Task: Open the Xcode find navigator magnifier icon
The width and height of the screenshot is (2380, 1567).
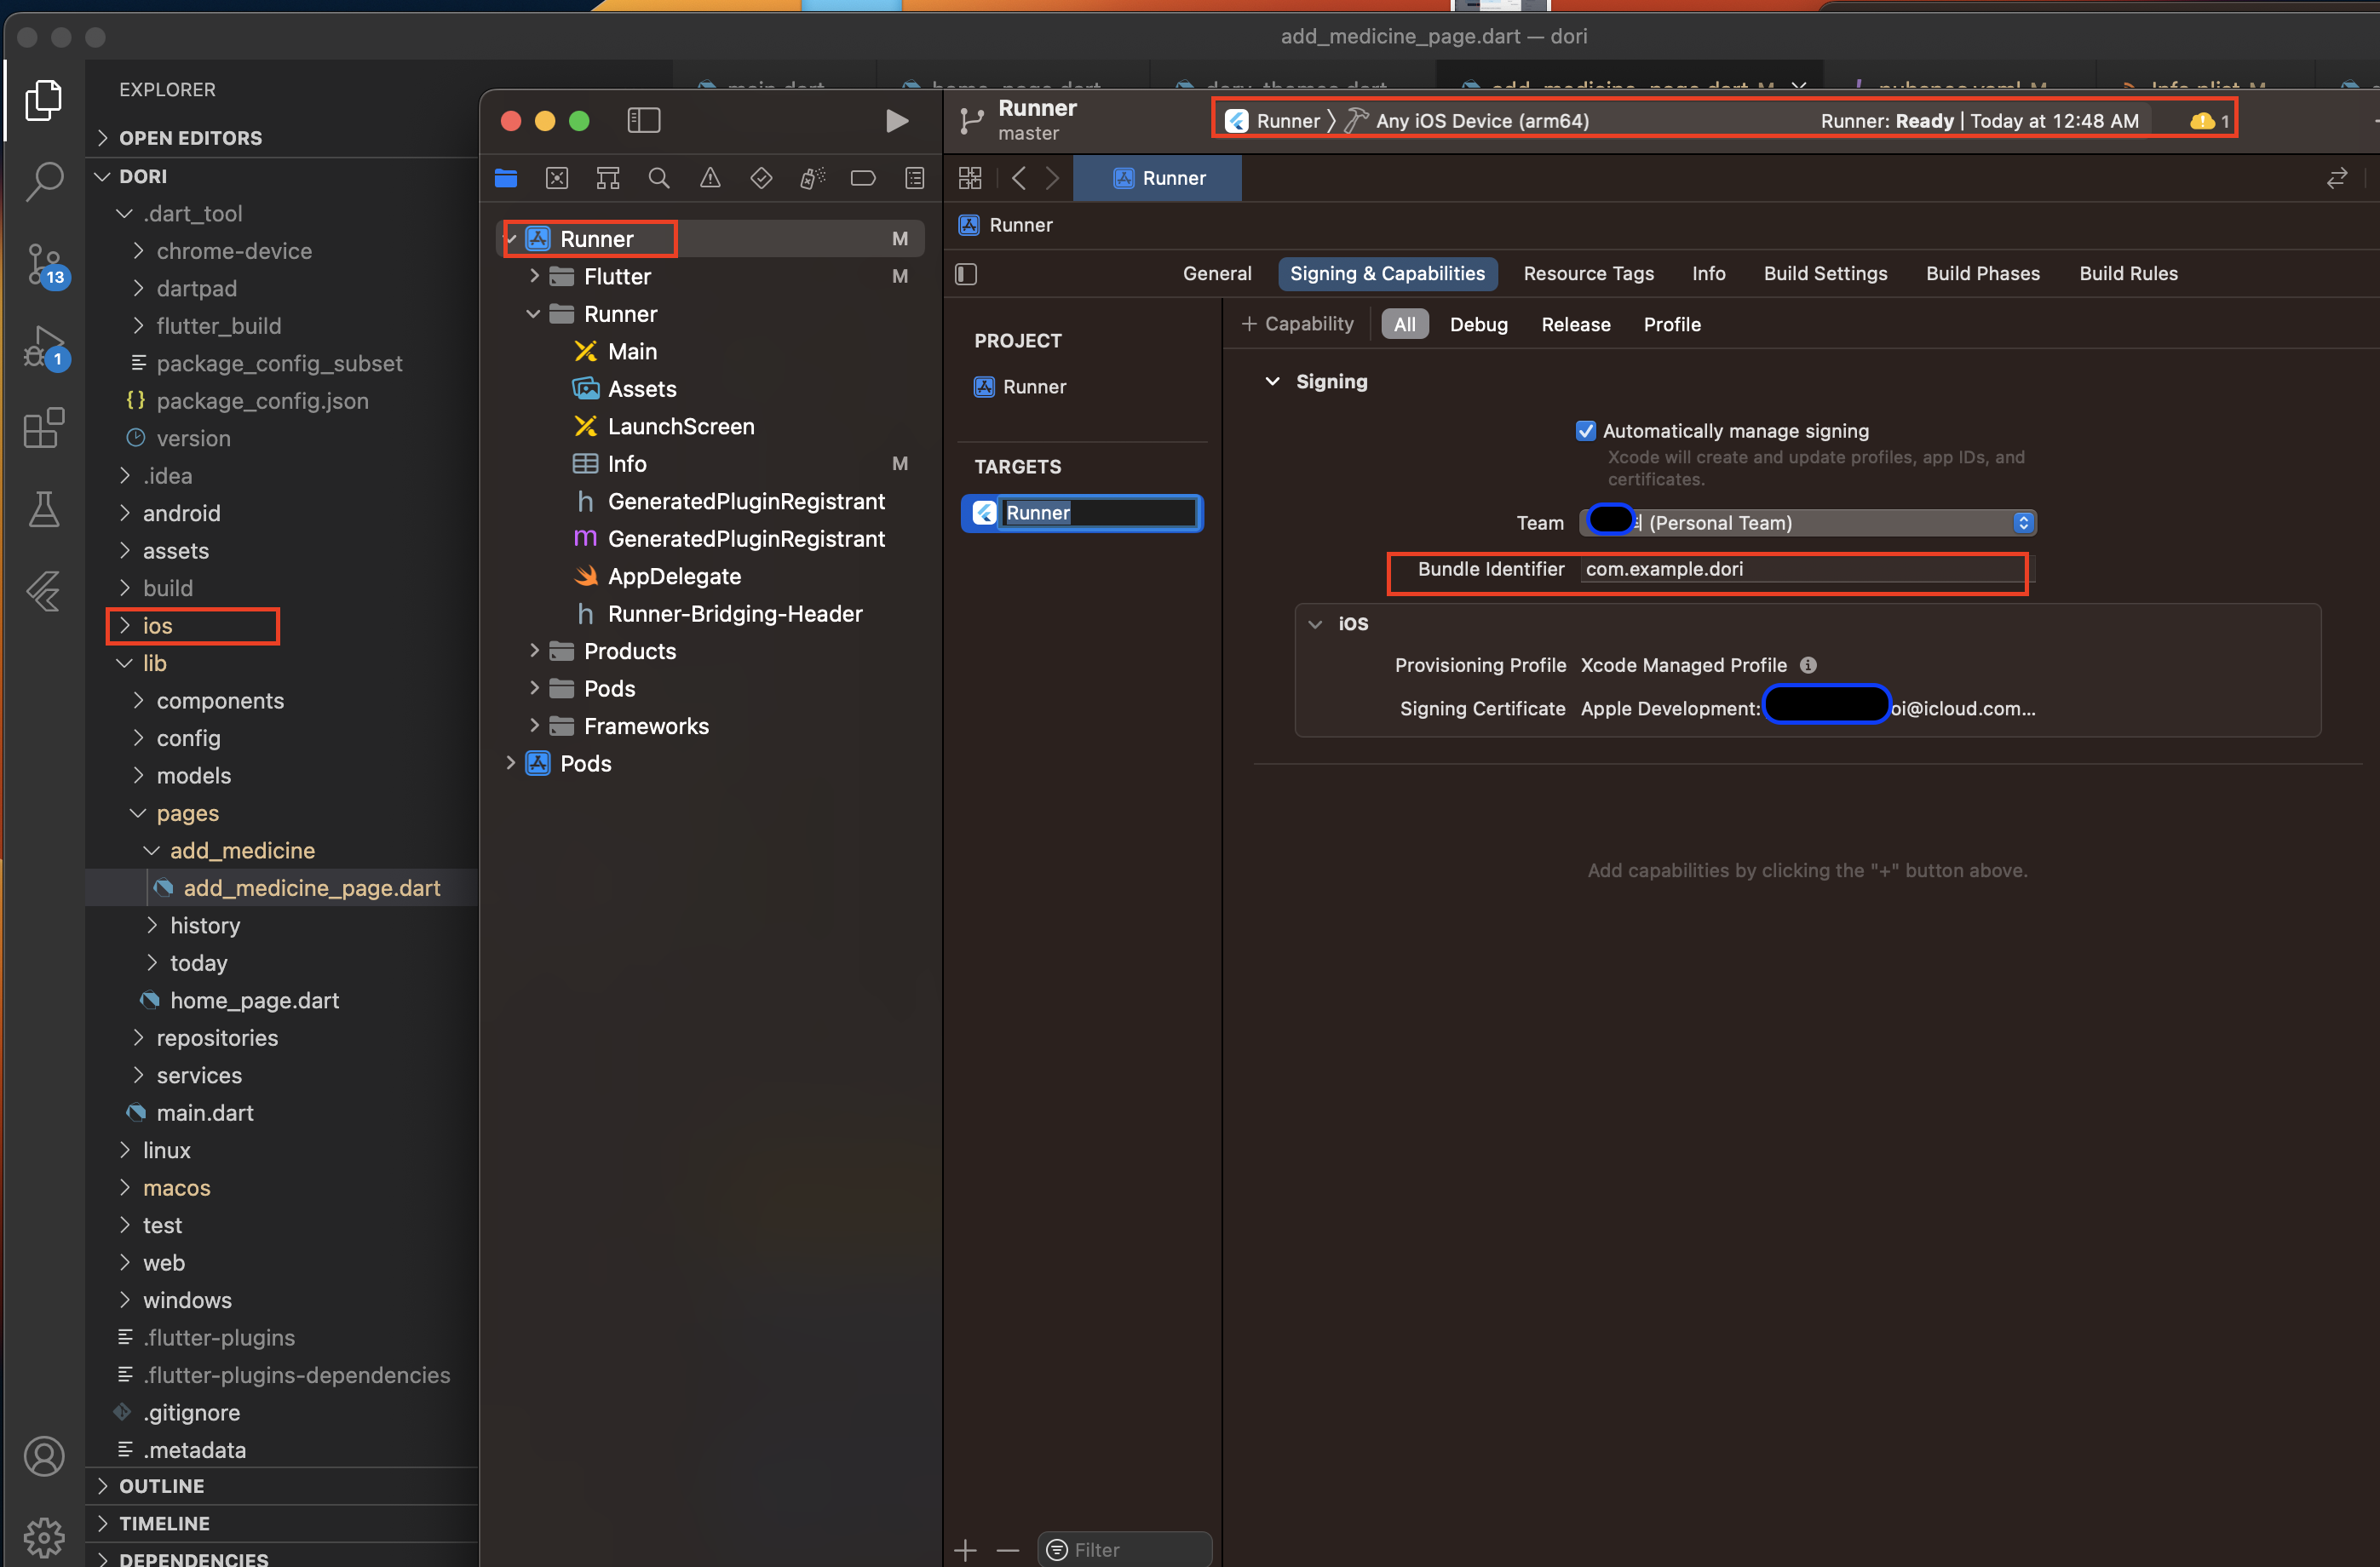Action: click(x=658, y=178)
